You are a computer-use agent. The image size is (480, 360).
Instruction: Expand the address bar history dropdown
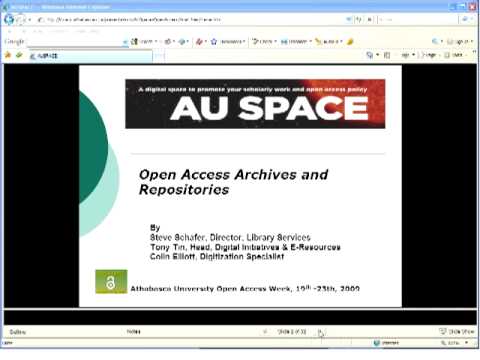[348, 20]
